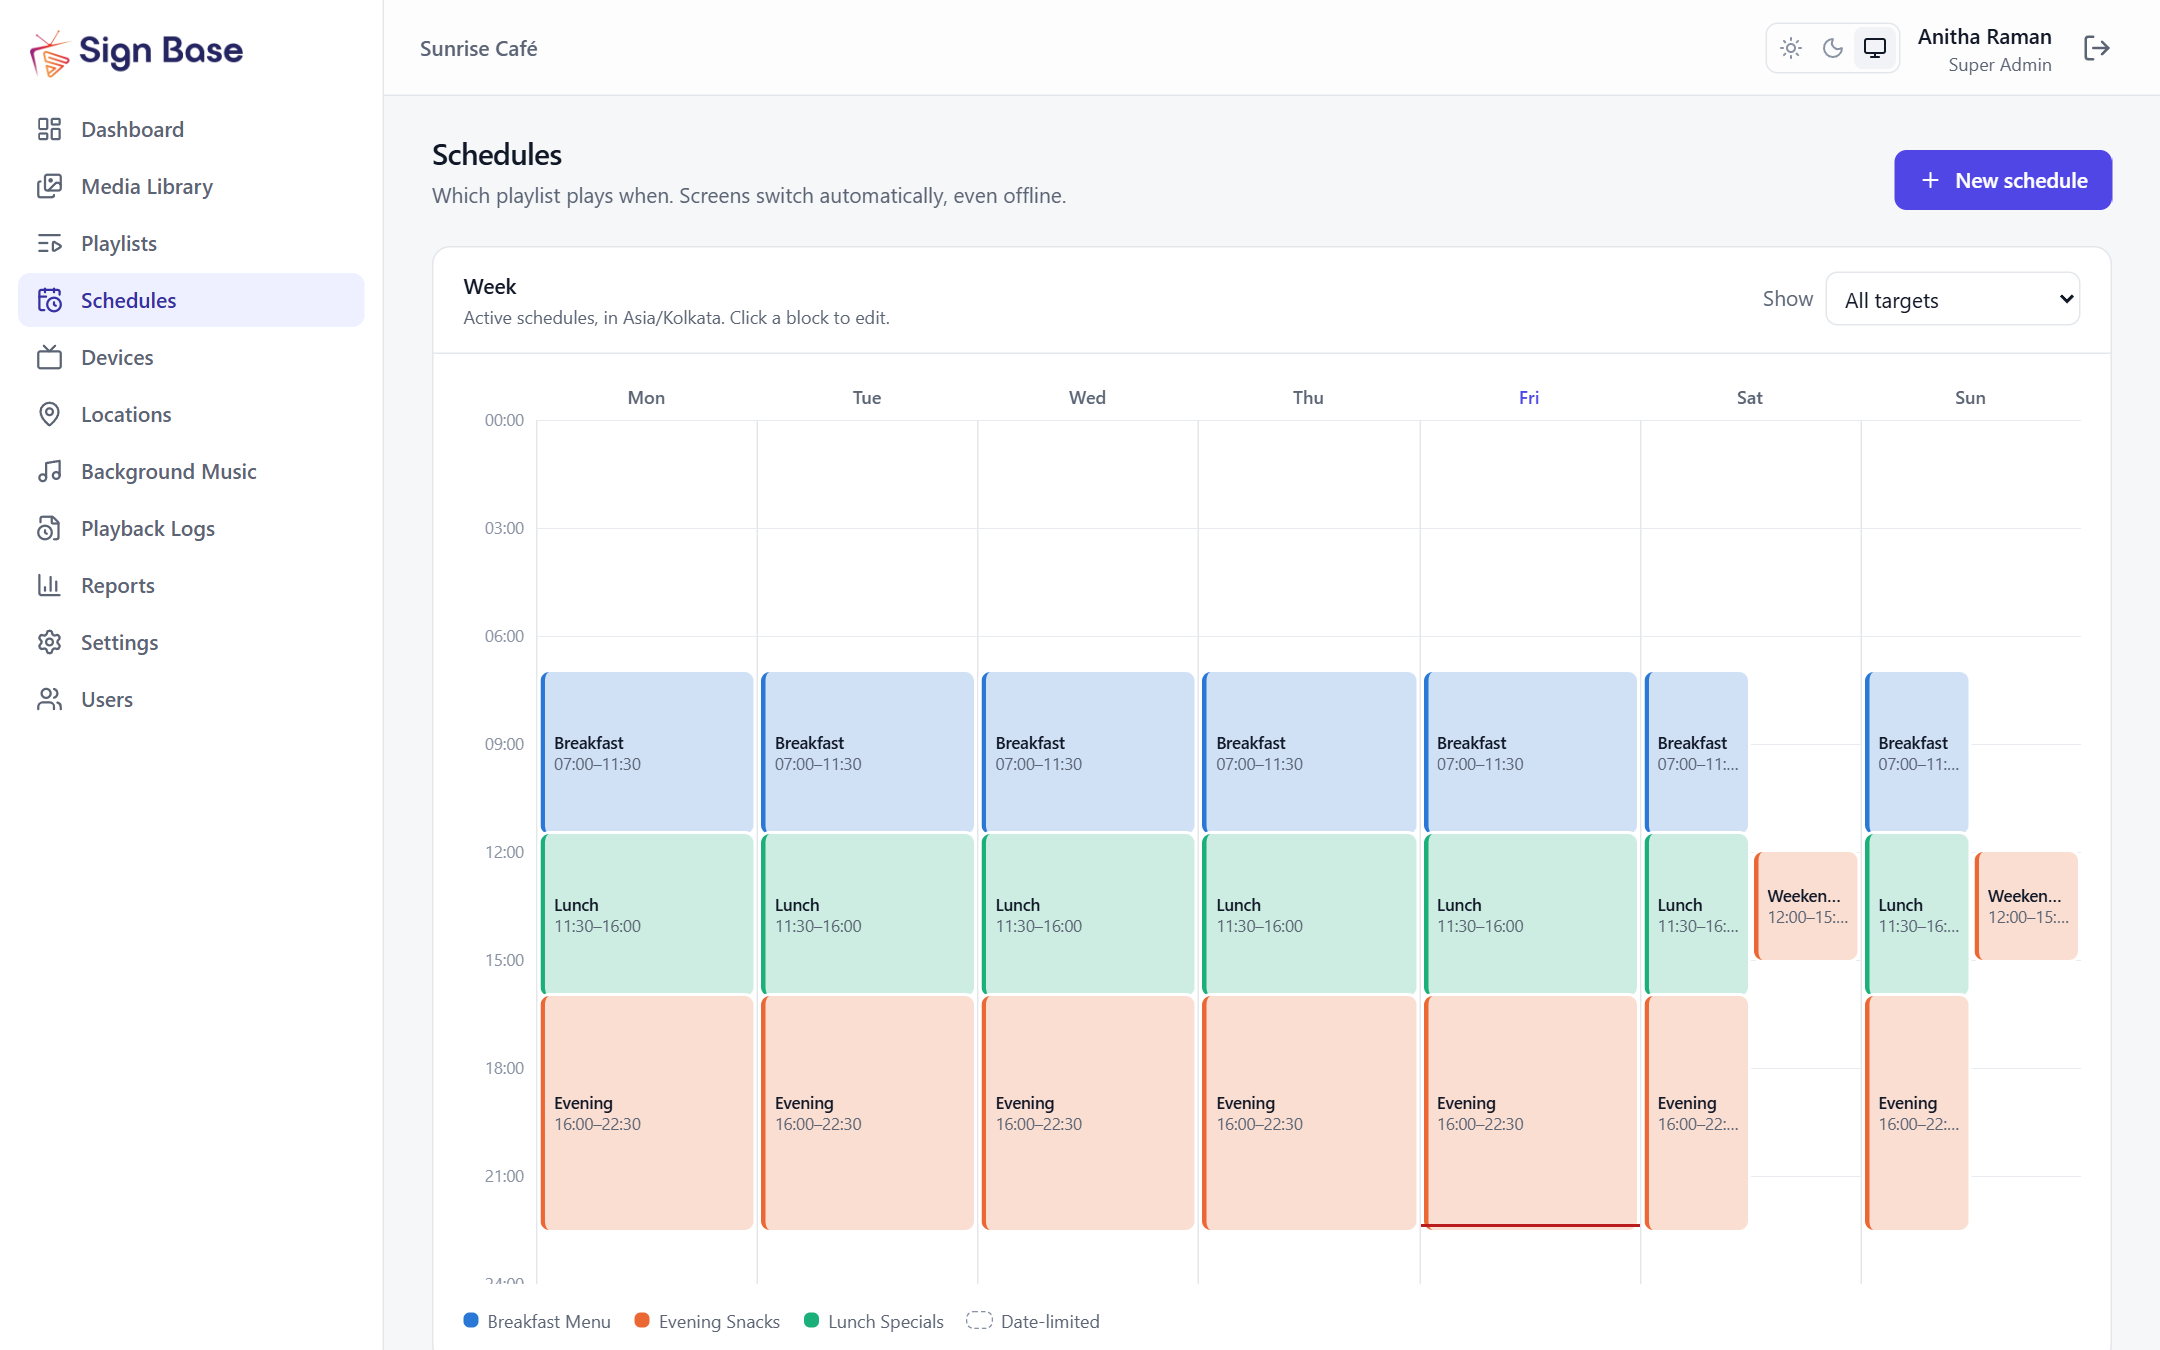
Task: Click the New schedule button
Action: [2003, 180]
